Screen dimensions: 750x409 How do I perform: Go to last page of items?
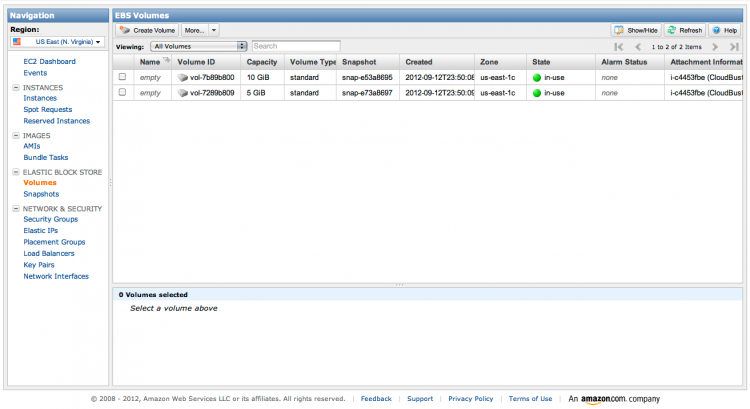(x=734, y=46)
